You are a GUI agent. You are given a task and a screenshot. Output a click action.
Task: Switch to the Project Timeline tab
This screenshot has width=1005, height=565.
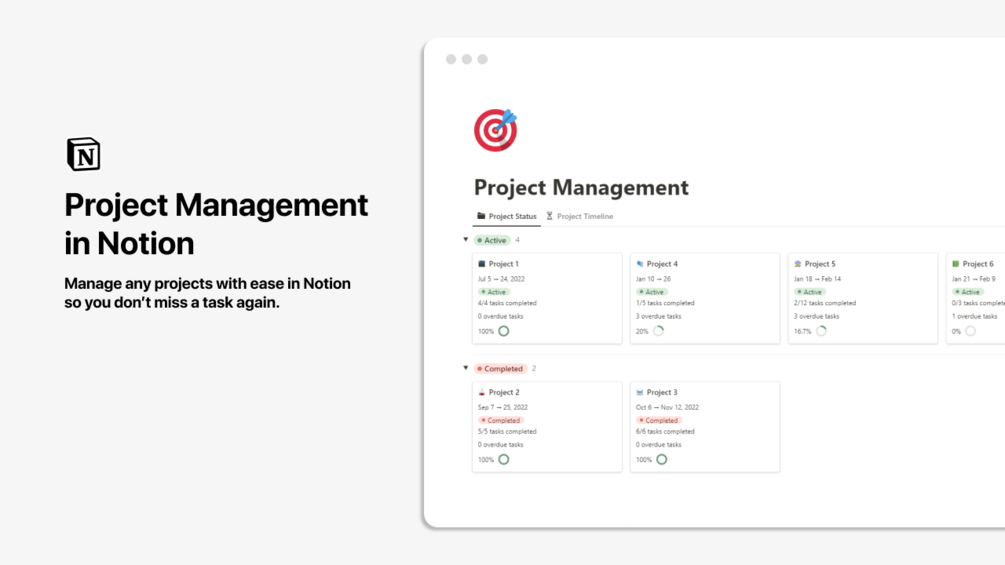(x=579, y=217)
